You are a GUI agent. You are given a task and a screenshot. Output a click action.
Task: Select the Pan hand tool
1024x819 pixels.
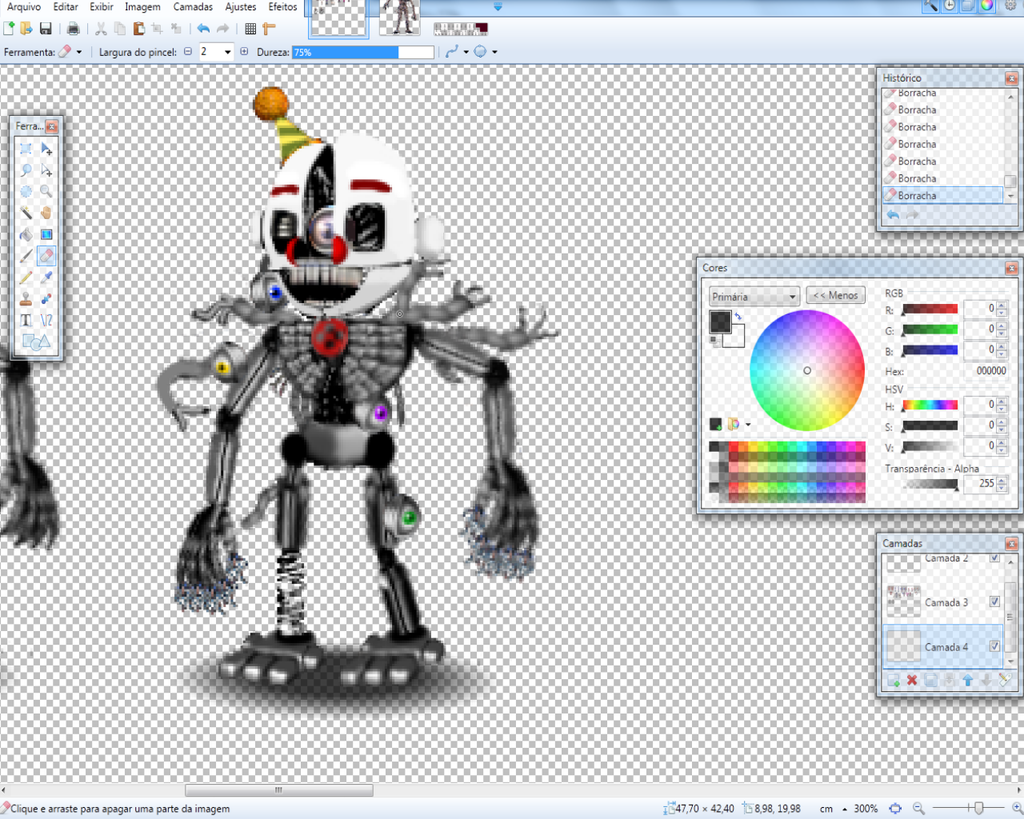tap(46, 213)
